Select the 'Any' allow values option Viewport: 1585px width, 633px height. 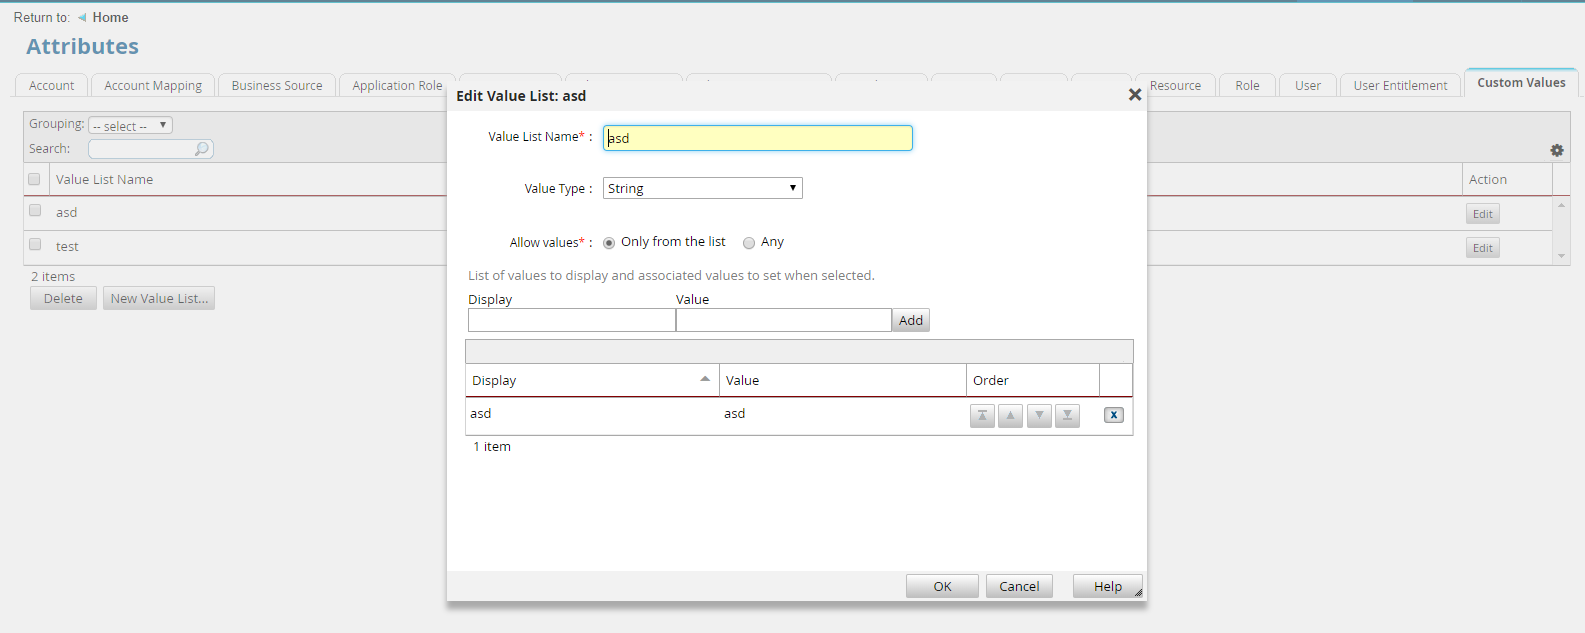pos(749,243)
